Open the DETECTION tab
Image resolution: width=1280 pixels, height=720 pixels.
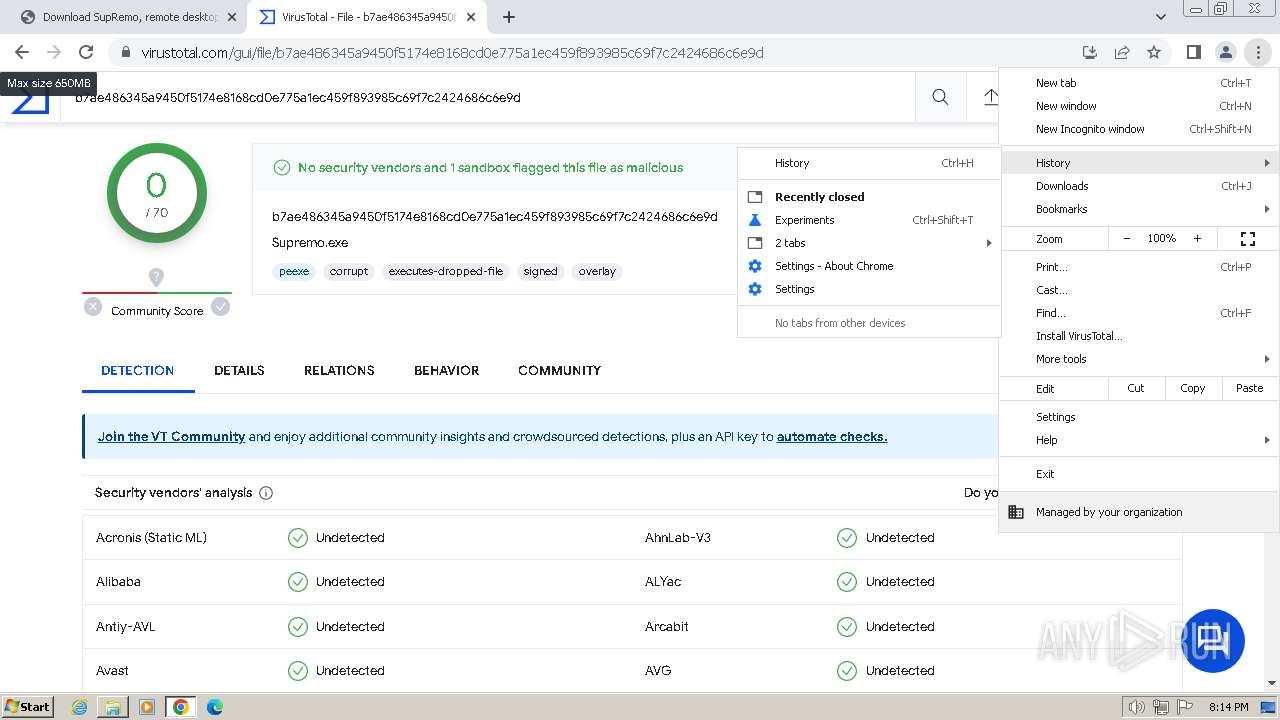tap(138, 370)
